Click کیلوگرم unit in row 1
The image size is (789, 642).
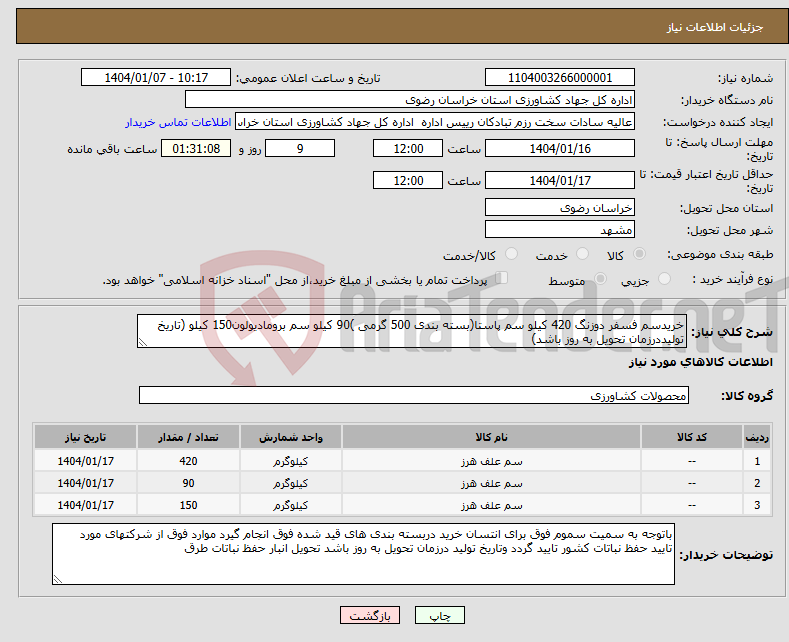click(290, 461)
